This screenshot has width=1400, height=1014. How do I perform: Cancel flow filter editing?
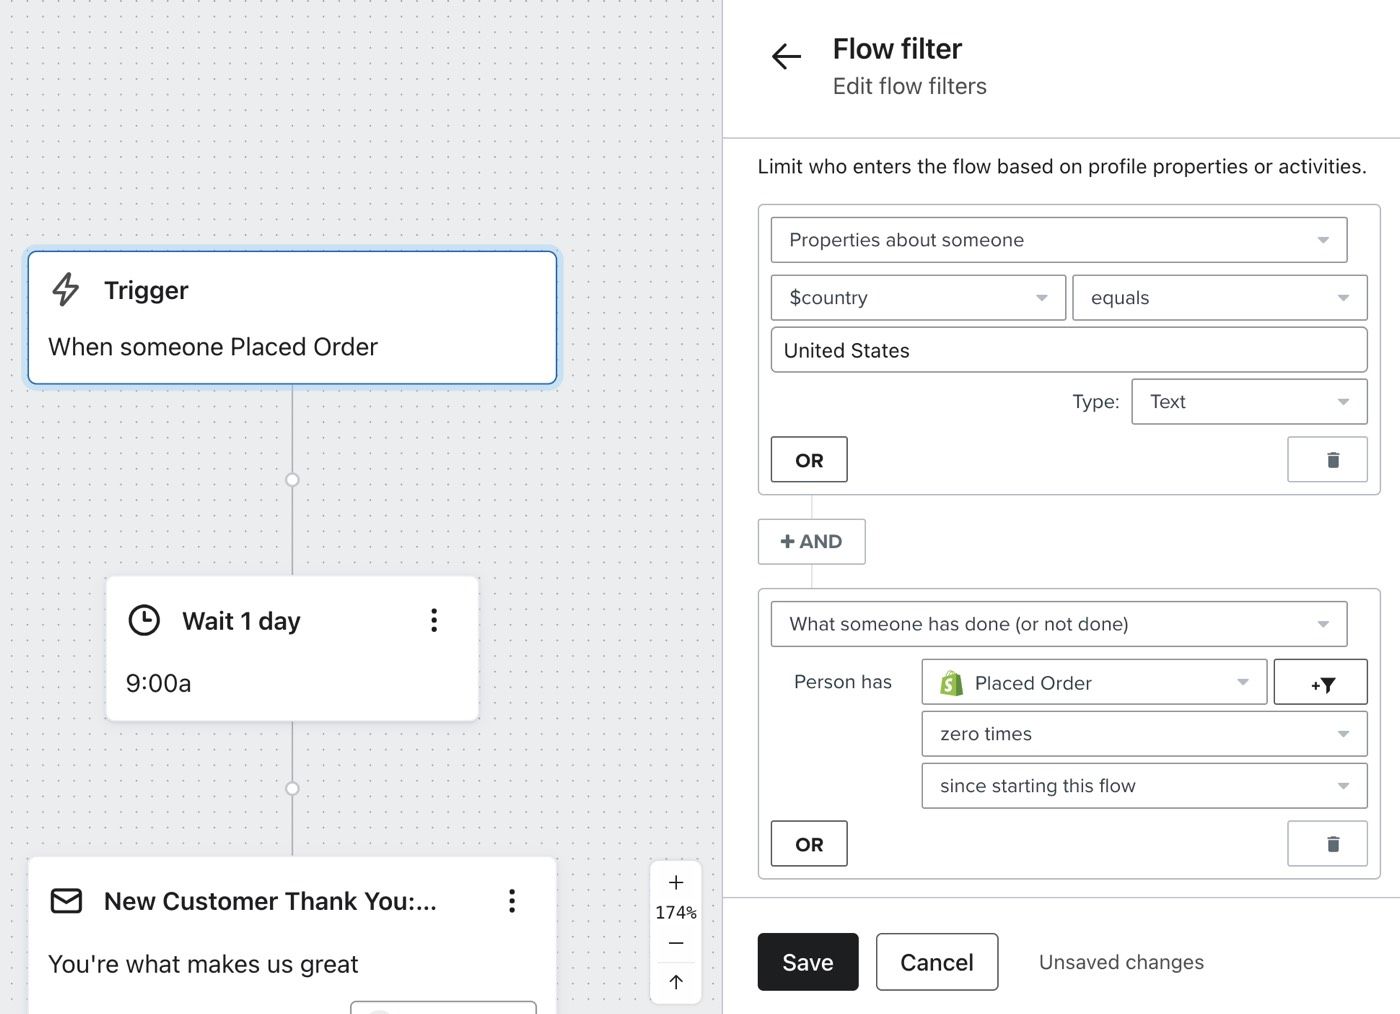pyautogui.click(x=936, y=962)
